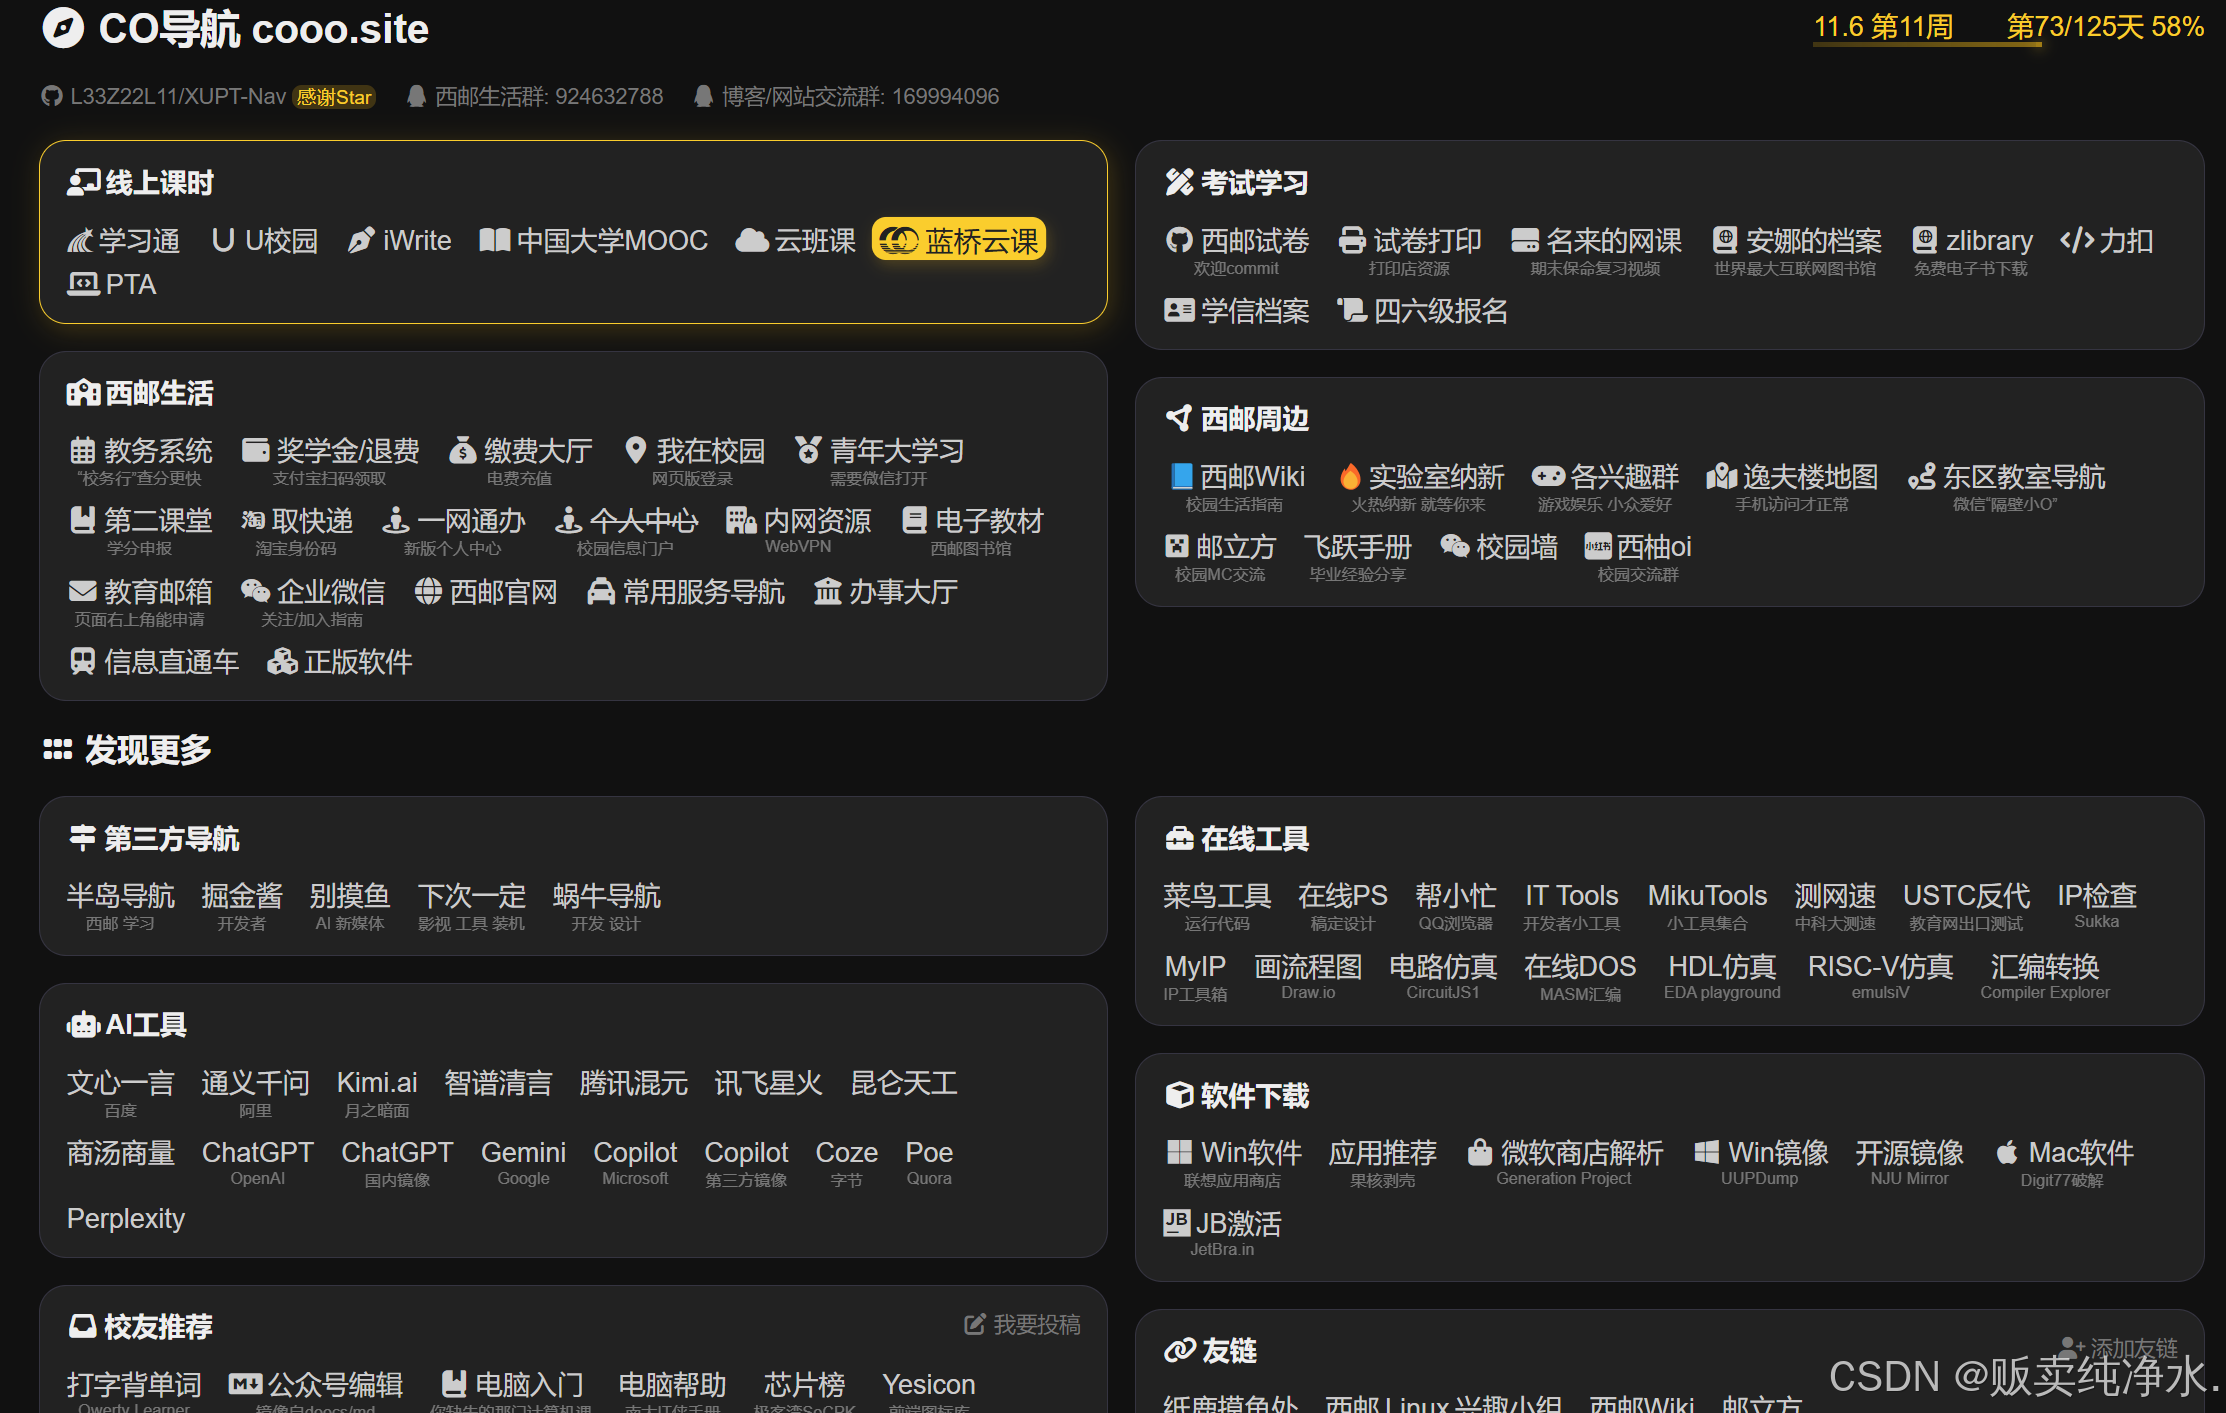Click the 发现更多 section heading
Viewport: 2226px width, 1413px height.
[147, 749]
